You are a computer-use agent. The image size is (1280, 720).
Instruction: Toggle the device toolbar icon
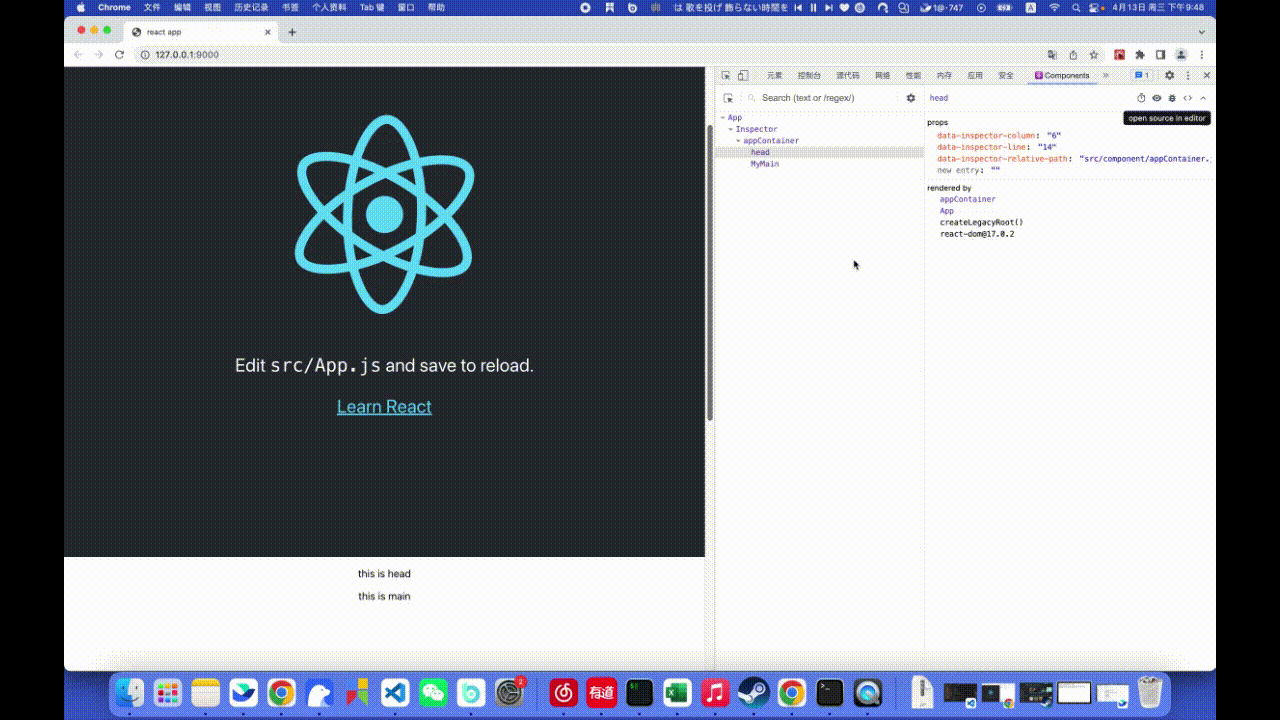tap(741, 75)
